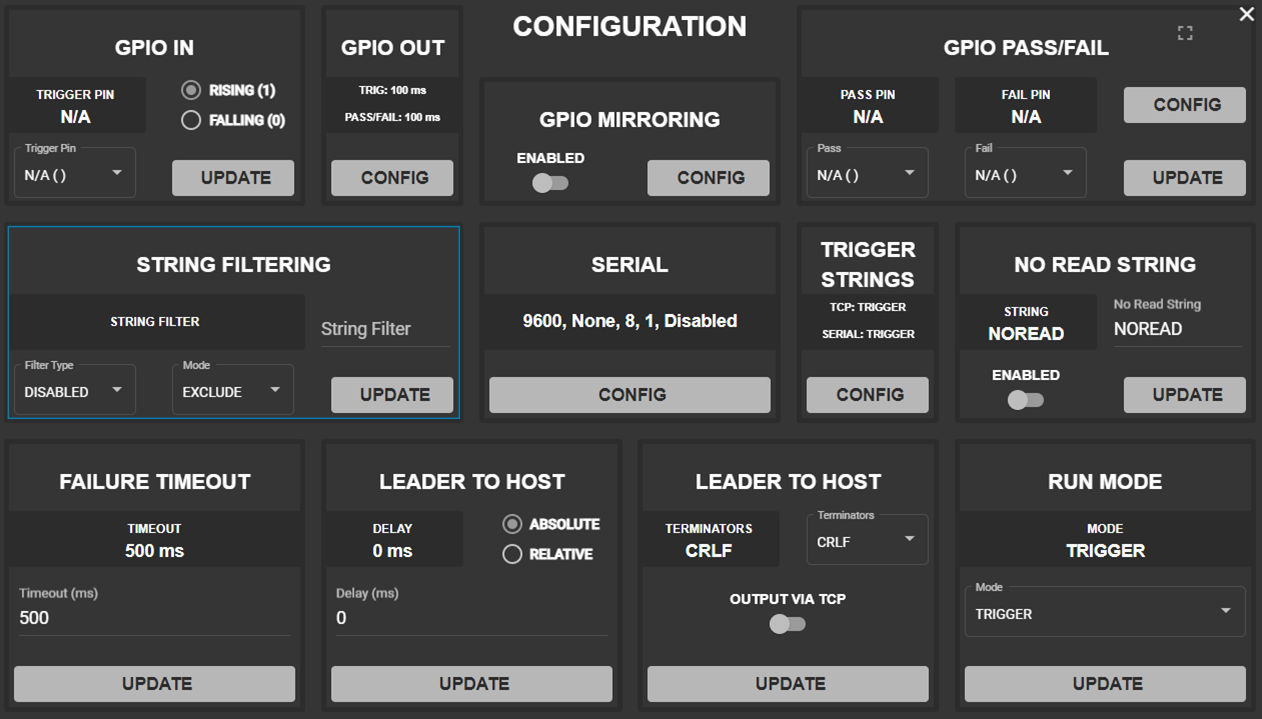Open the Run Mode dropdown
Image resolution: width=1262 pixels, height=719 pixels.
tap(1104, 613)
